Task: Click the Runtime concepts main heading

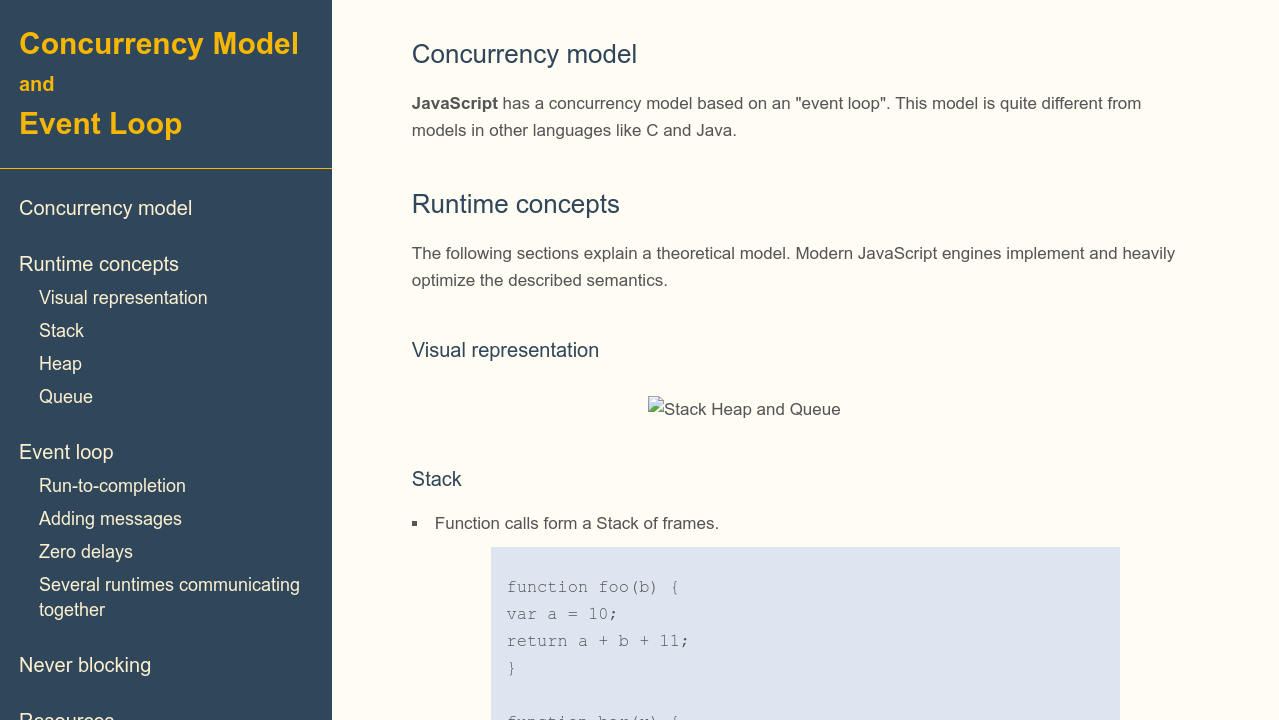Action: [x=515, y=204]
